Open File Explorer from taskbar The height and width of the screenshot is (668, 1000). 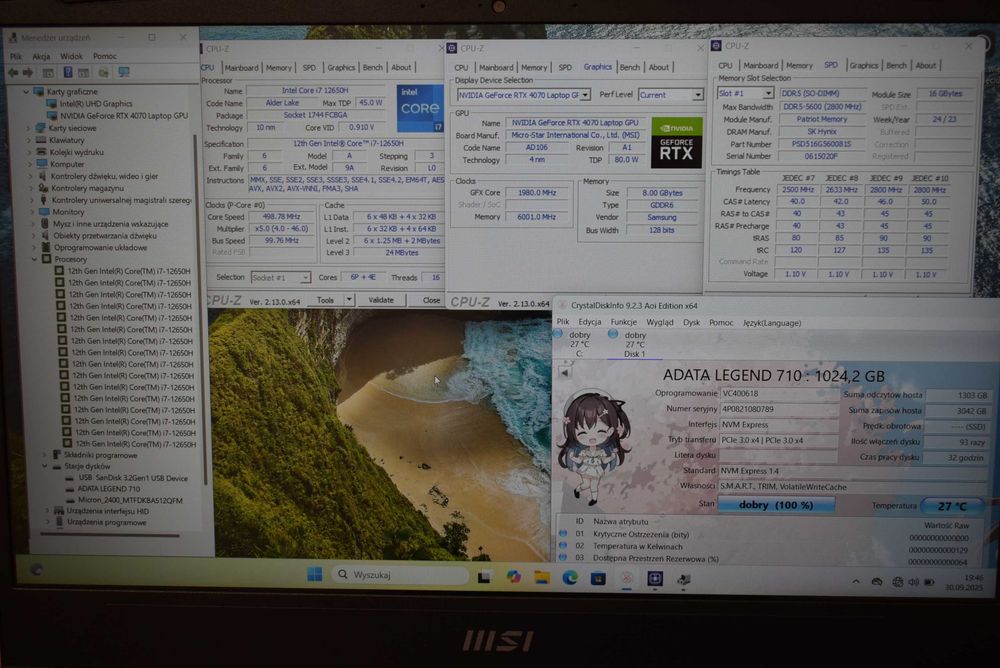tap(541, 577)
